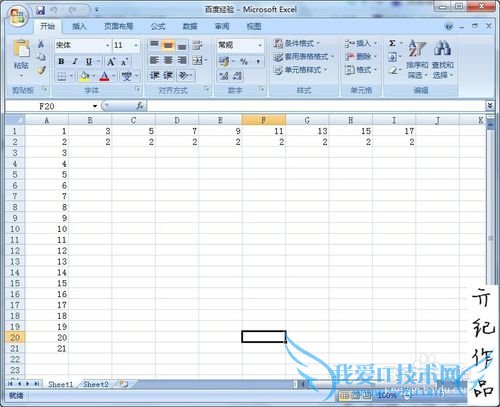Click the Fill down icon in editing group
The width and height of the screenshot is (500, 407).
pyautogui.click(x=393, y=57)
